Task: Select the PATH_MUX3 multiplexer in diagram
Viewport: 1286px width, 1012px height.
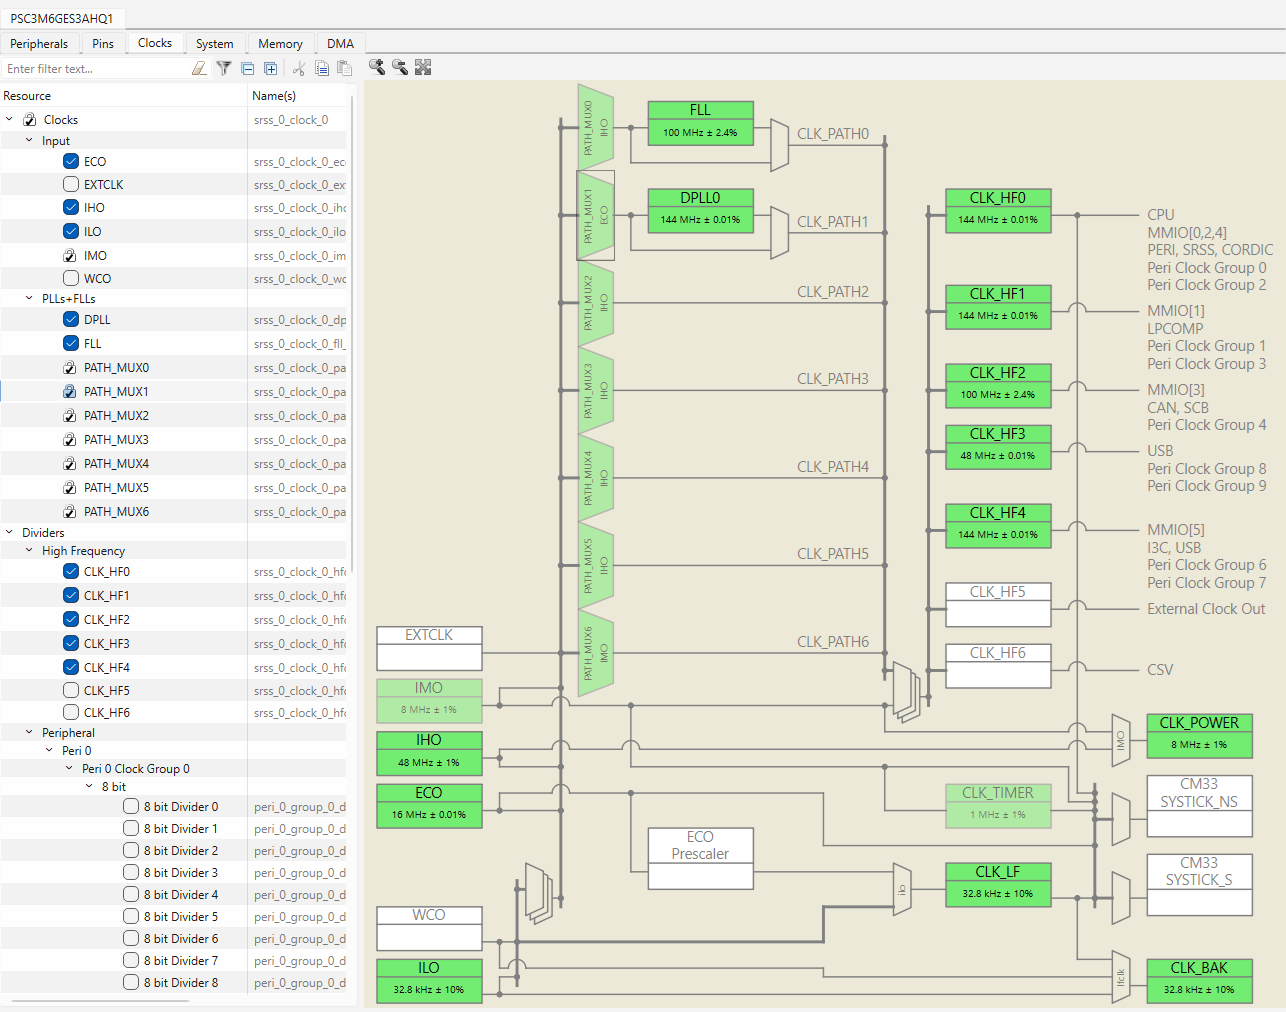Action: pyautogui.click(x=595, y=390)
